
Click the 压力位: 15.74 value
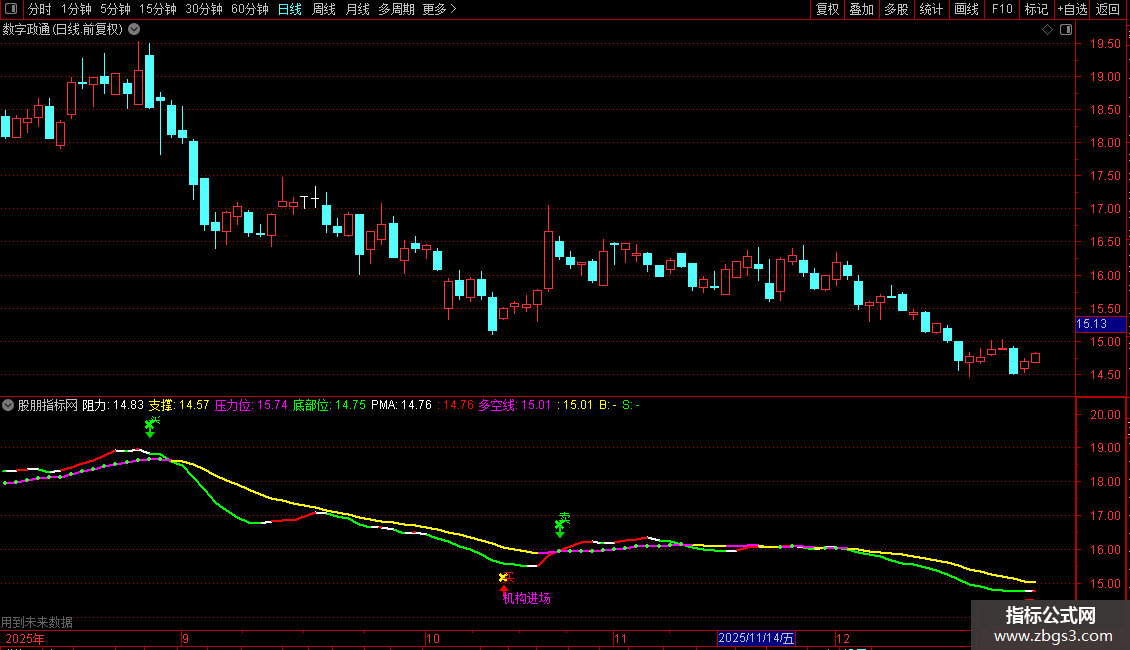tap(251, 405)
